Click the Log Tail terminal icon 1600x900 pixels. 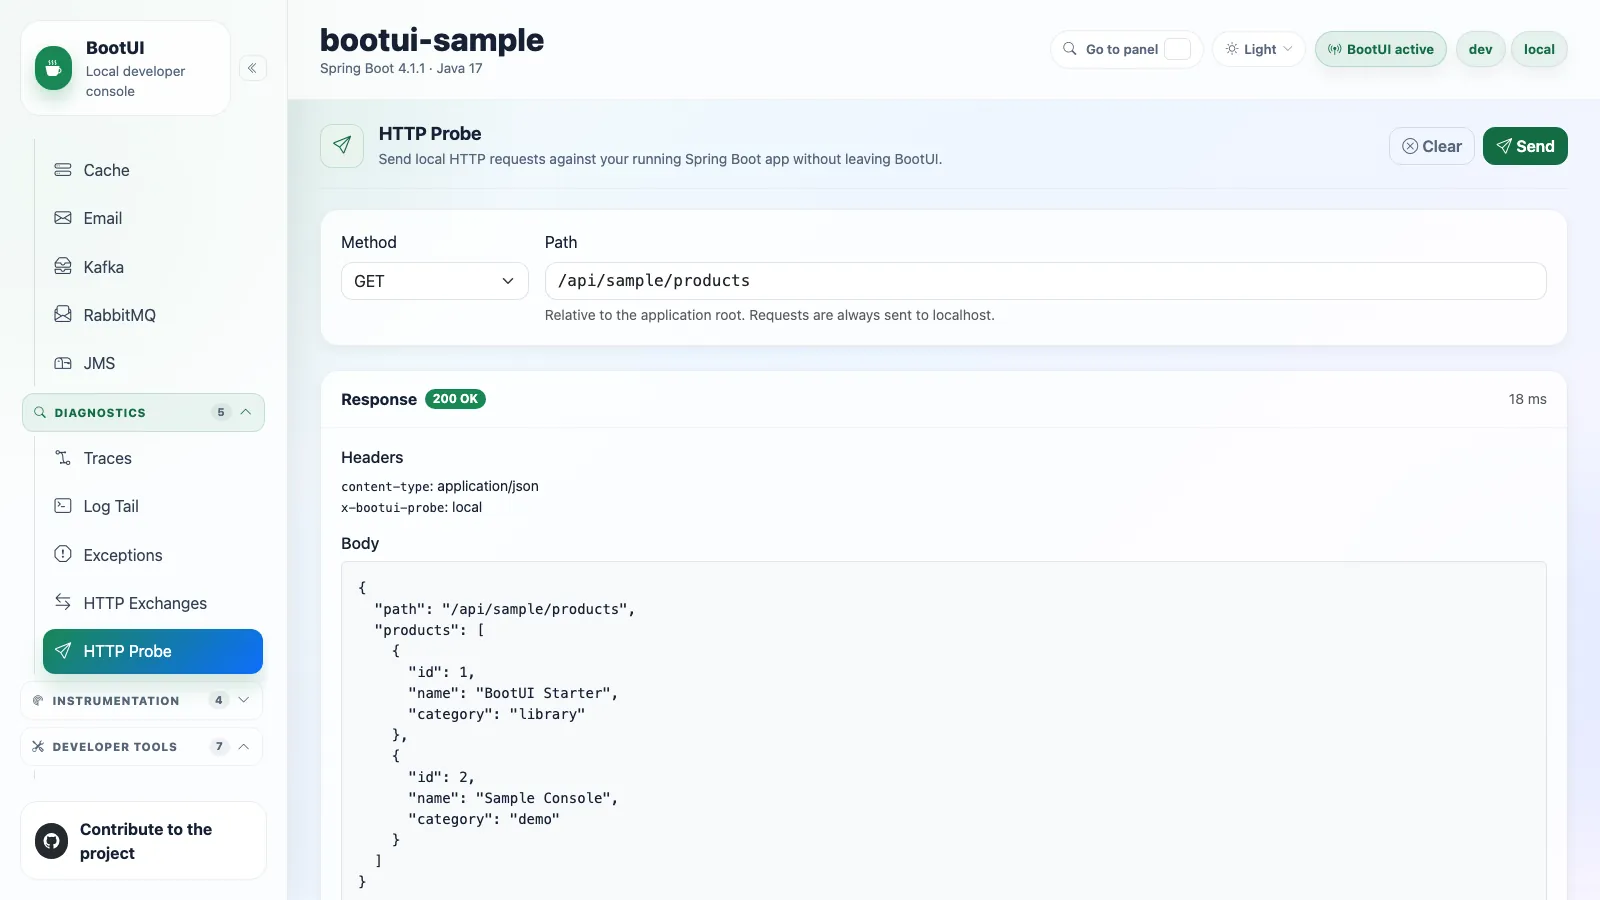click(63, 506)
